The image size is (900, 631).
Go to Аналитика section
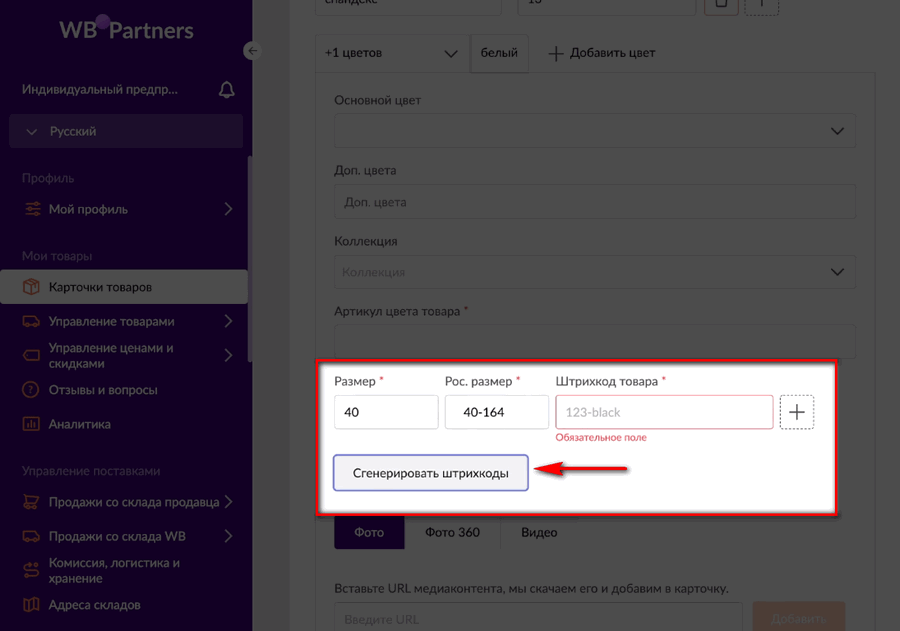79,424
